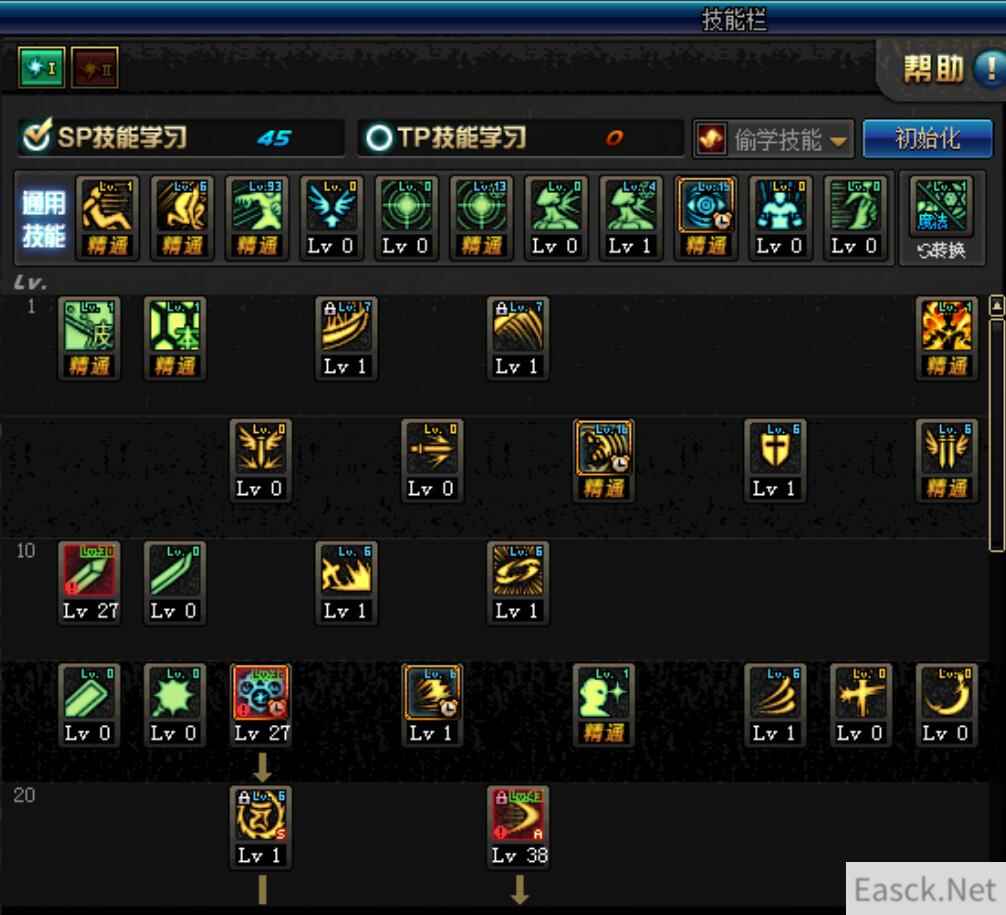Click the blue eye skill with clock
The width and height of the screenshot is (1006, 915).
(x=705, y=205)
